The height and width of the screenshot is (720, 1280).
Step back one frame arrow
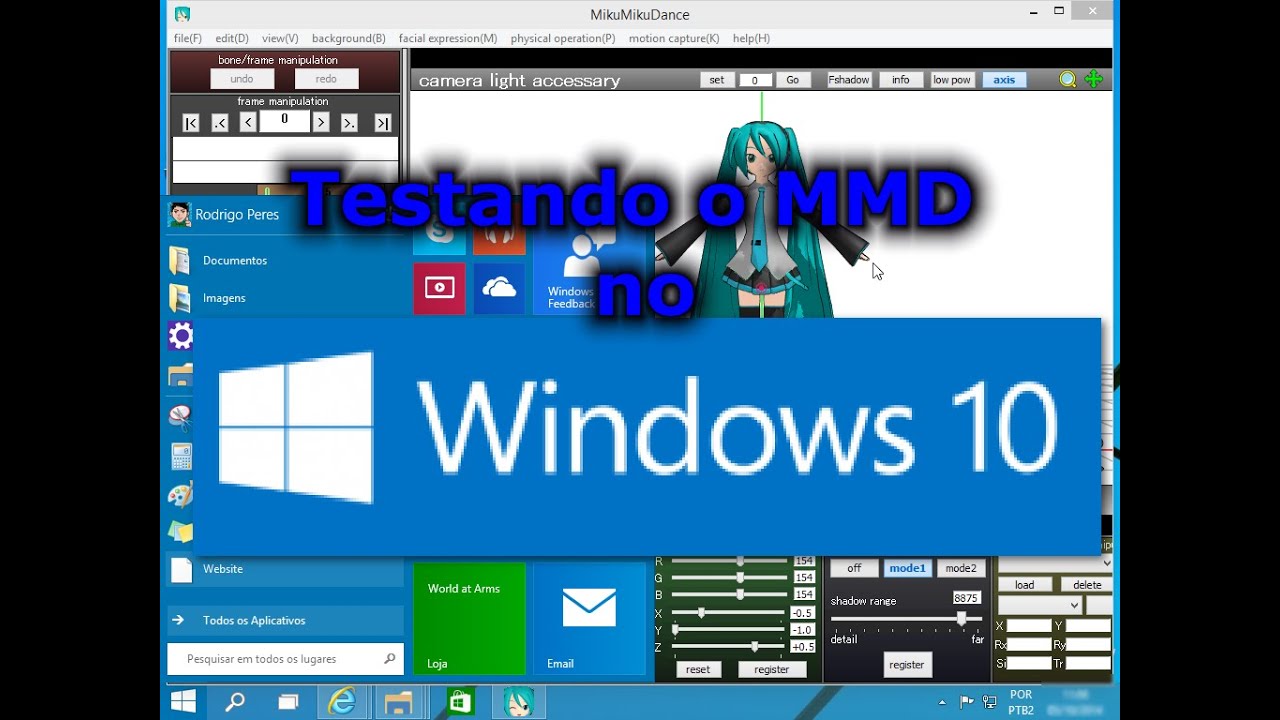coord(248,123)
